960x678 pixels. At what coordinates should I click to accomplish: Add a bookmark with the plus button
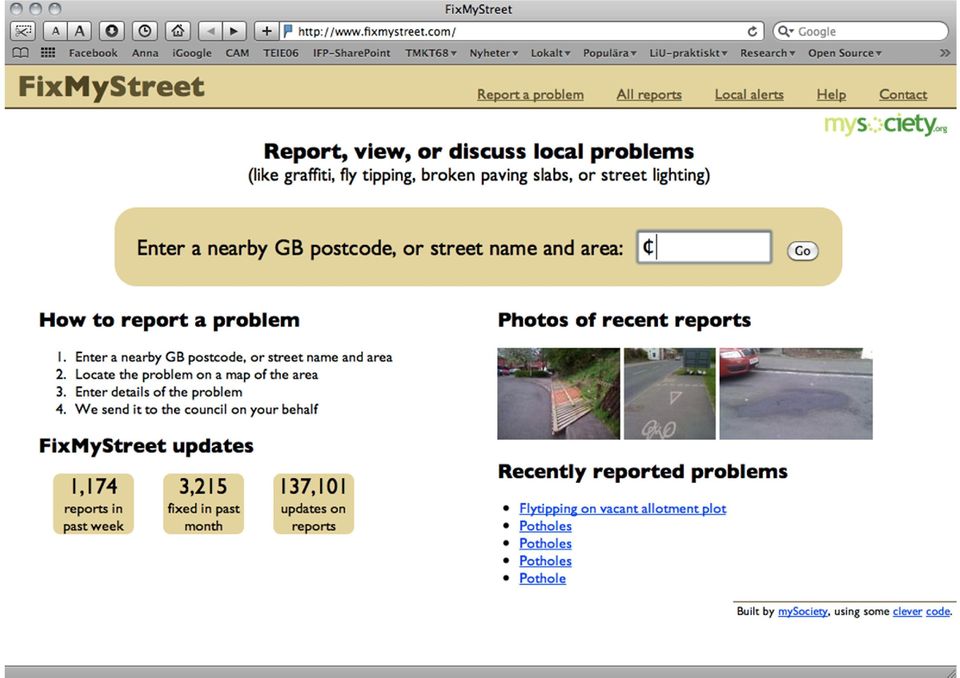pyautogui.click(x=266, y=31)
